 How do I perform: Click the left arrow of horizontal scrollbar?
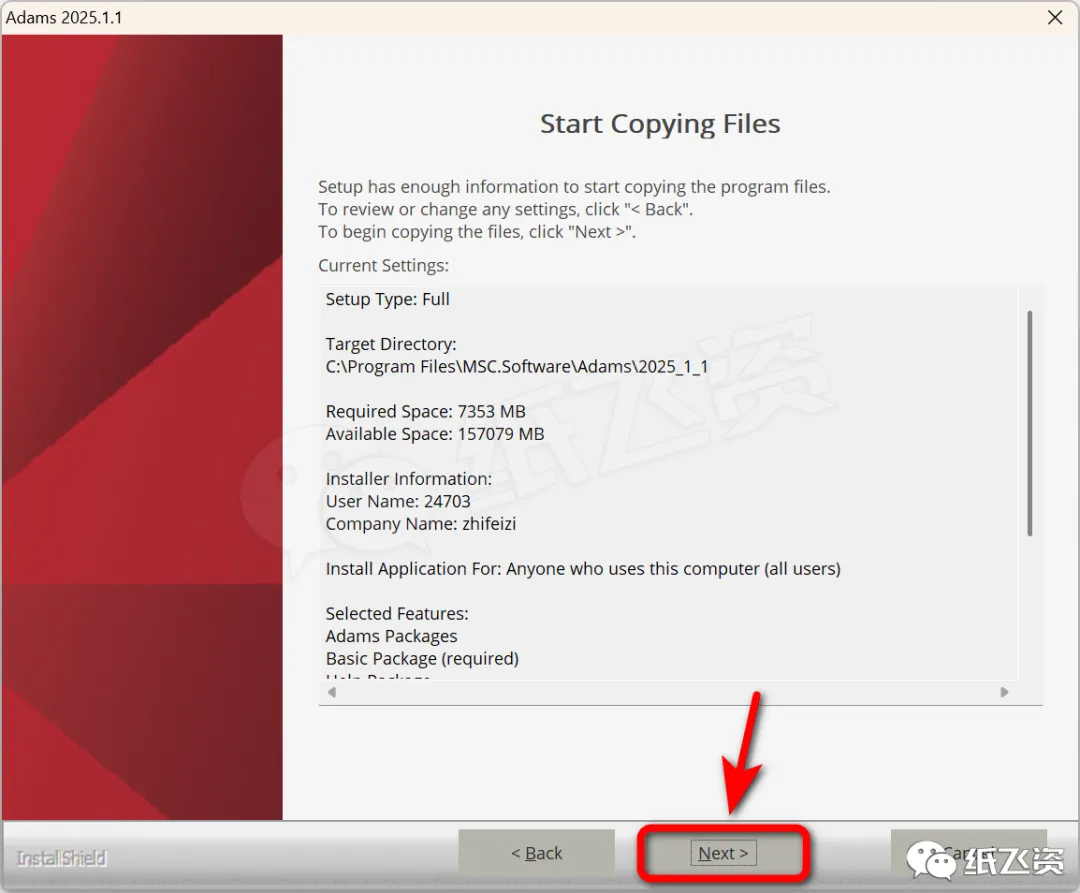point(332,692)
